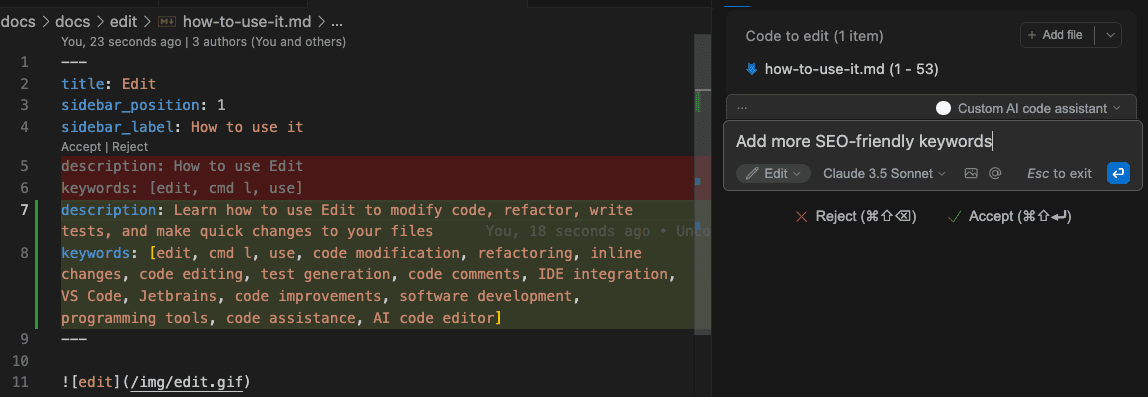Click the Markdown file icon in breadcrumbs

166,21
